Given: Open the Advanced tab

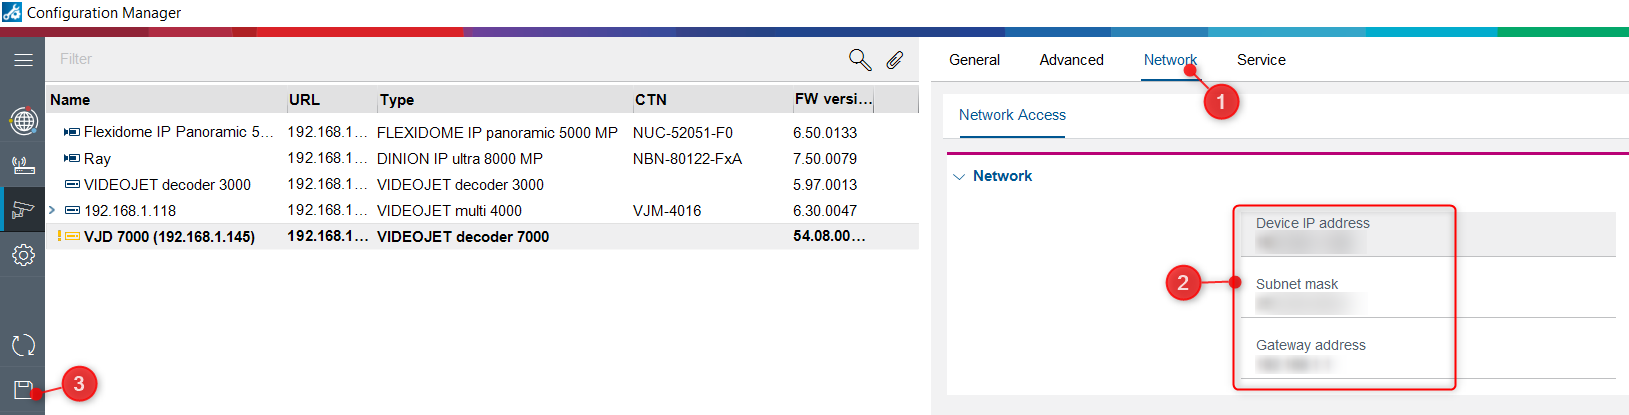Looking at the screenshot, I should pyautogui.click(x=1071, y=60).
